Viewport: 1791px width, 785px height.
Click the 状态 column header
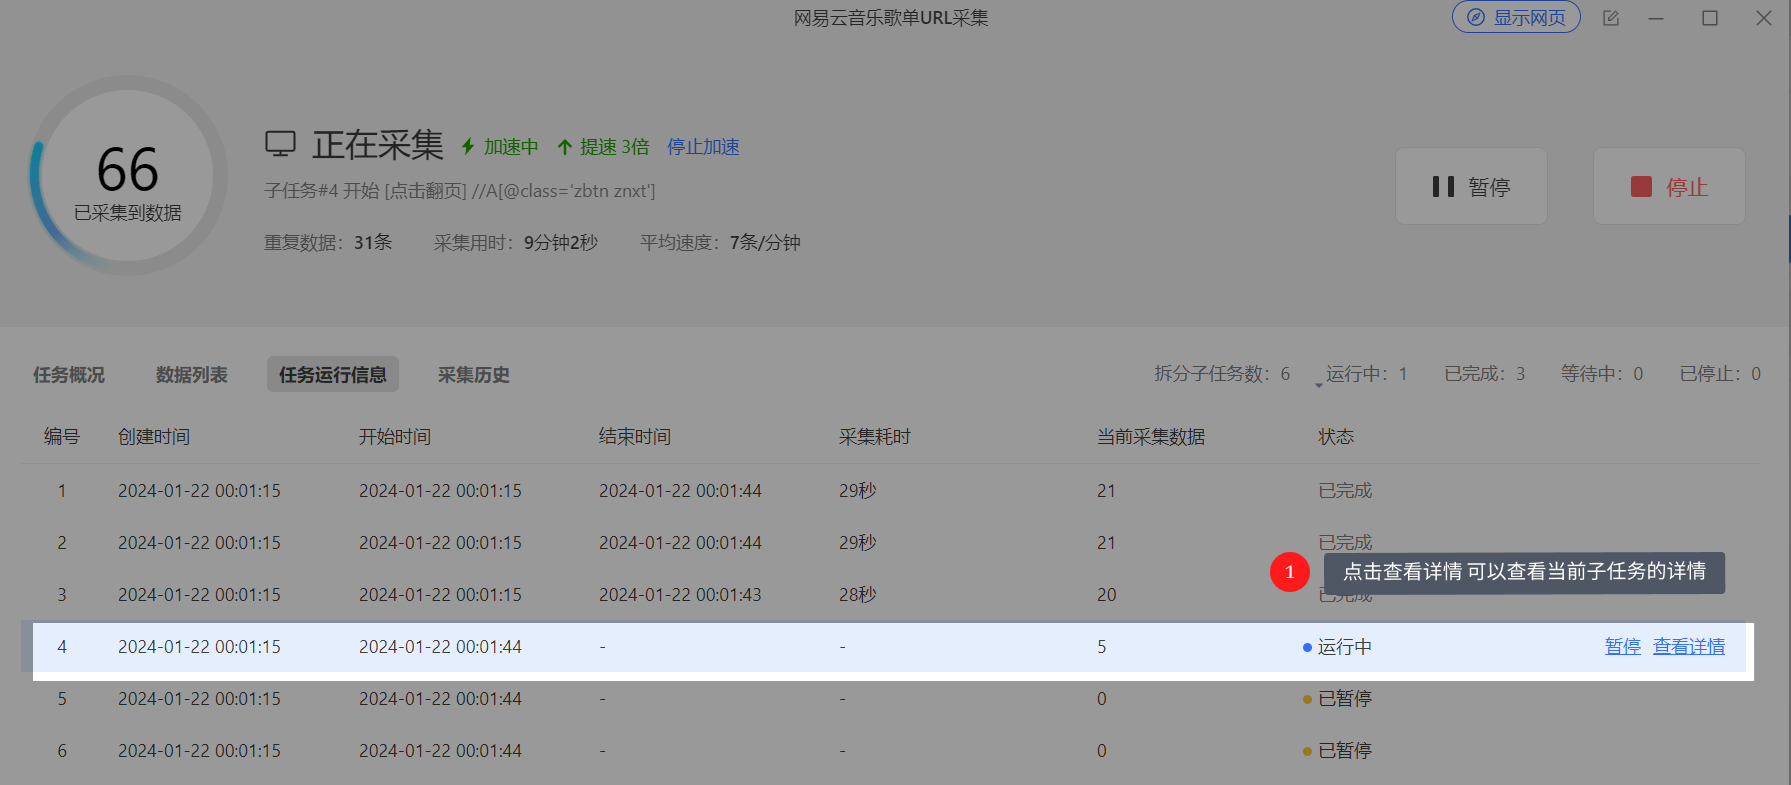(x=1336, y=437)
